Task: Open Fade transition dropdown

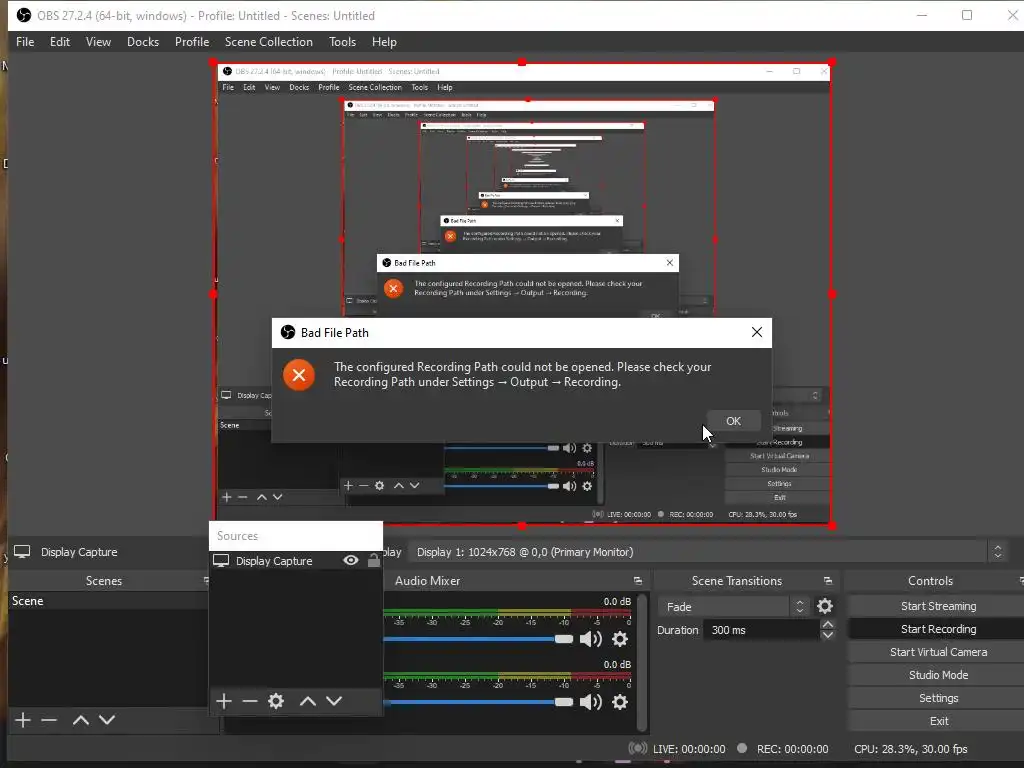Action: click(x=735, y=607)
